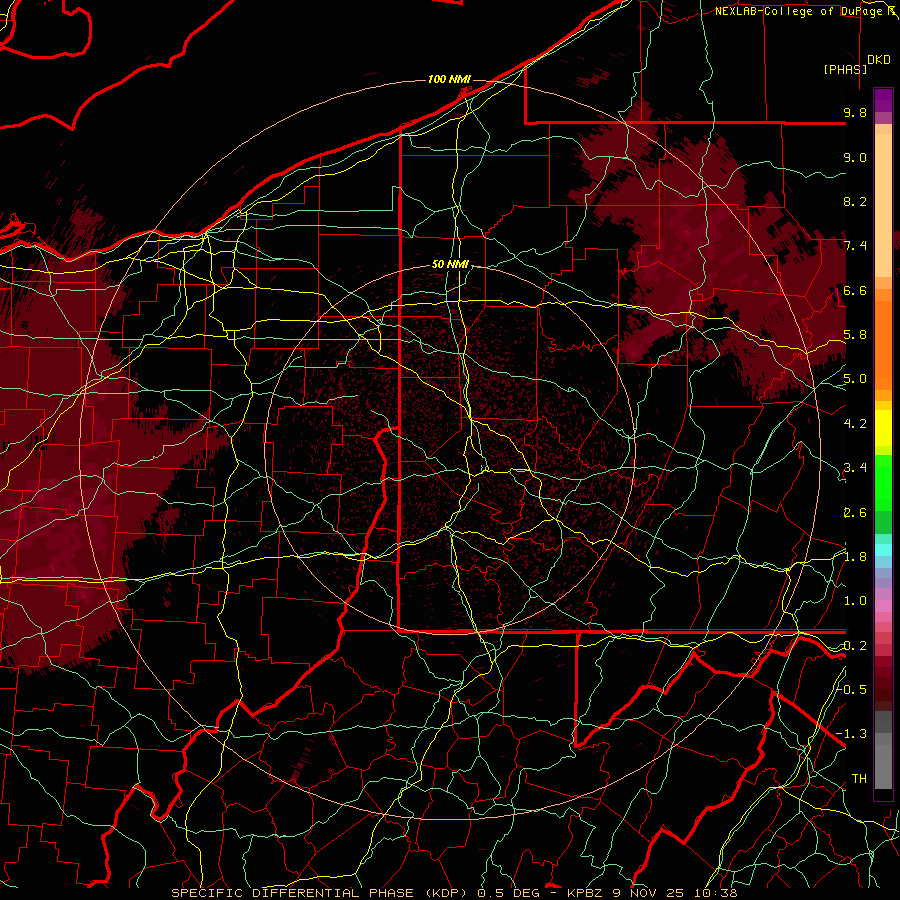Click the -0.5 legend value
This screenshot has width=900, height=900.
852,689
